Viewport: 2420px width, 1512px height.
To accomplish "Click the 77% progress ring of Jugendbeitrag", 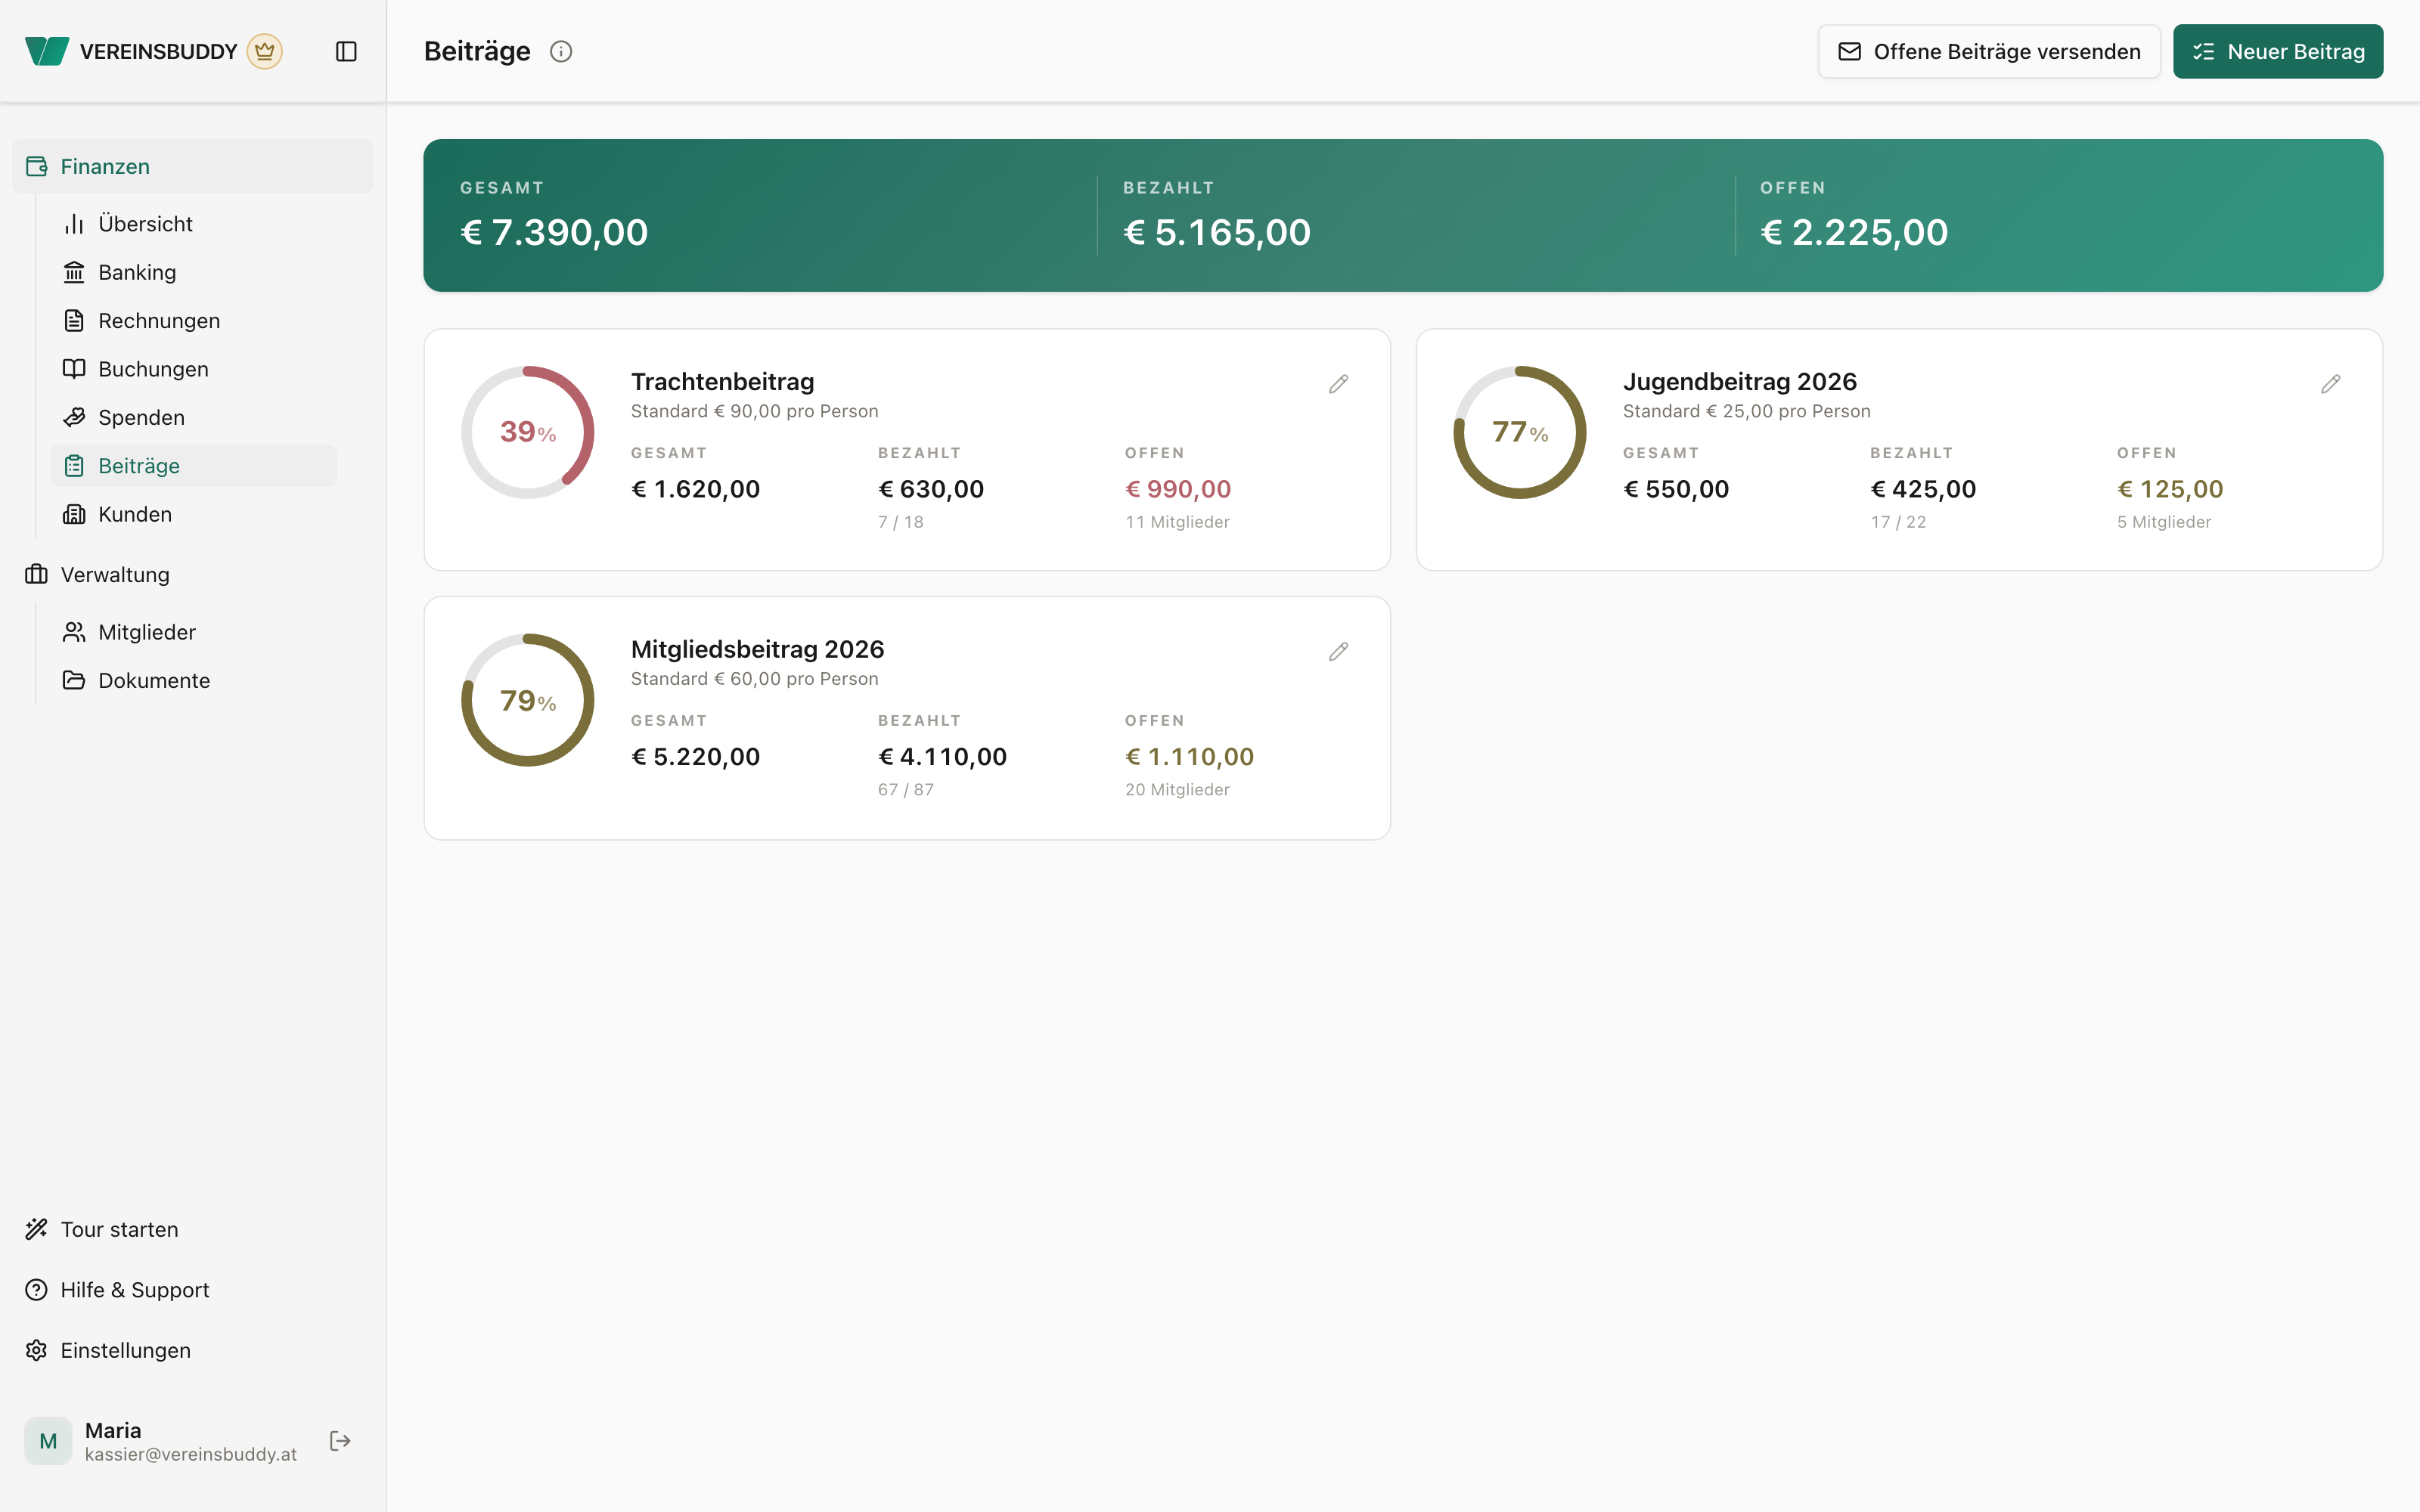I will pyautogui.click(x=1519, y=432).
